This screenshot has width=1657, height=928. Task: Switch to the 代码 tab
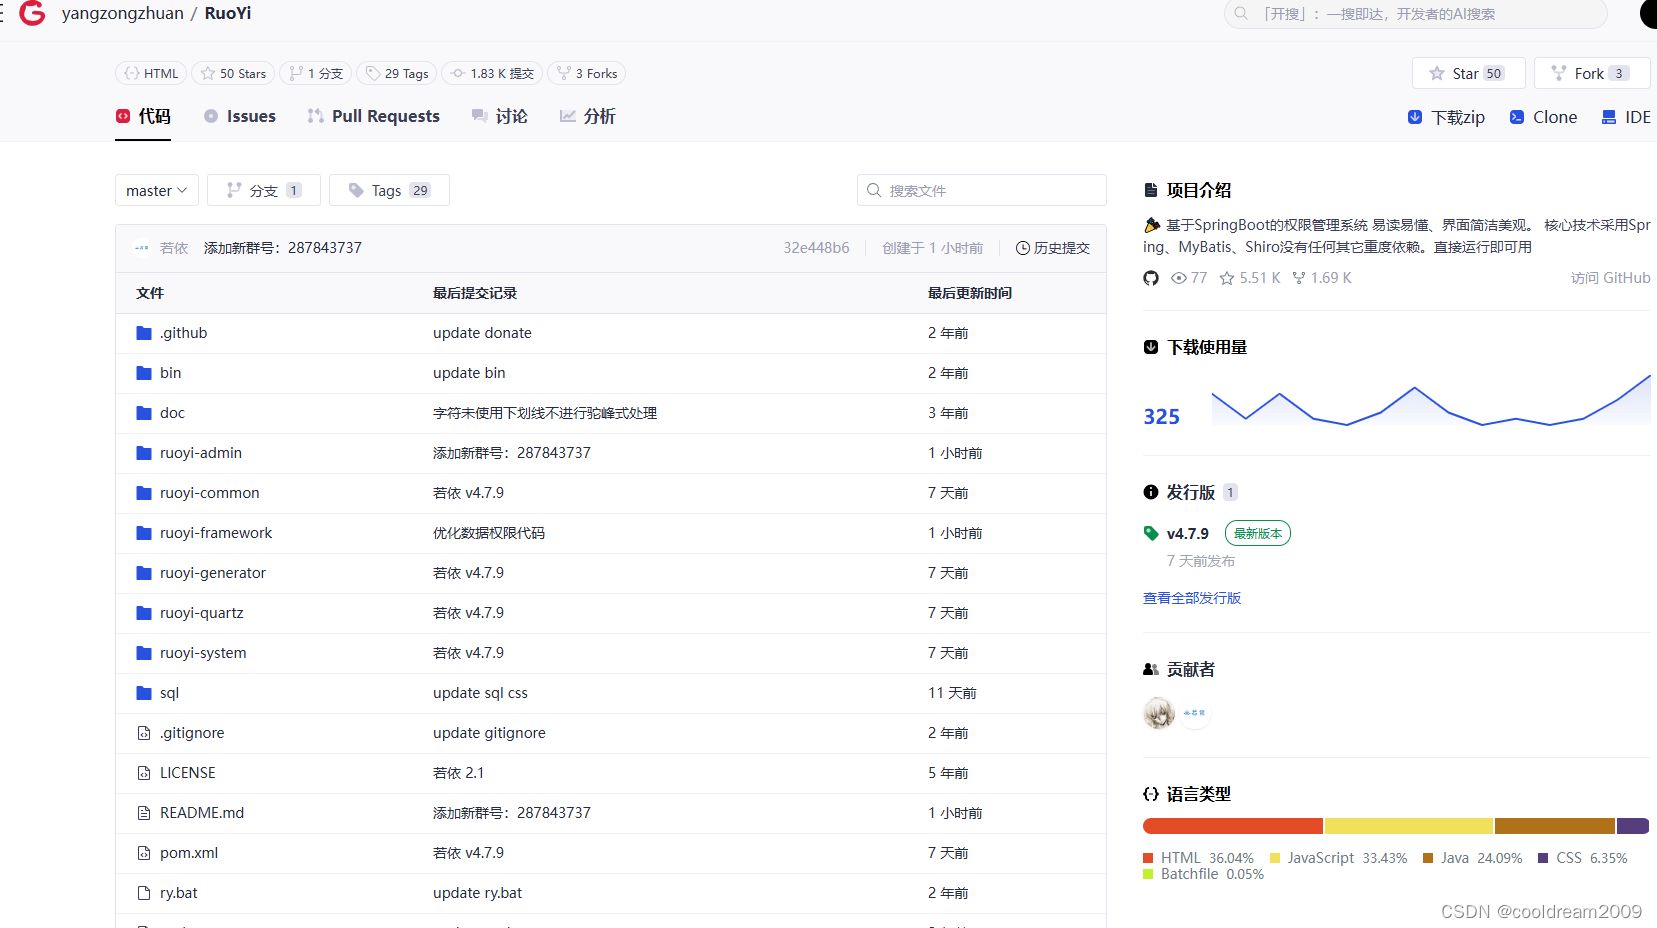tap(143, 116)
